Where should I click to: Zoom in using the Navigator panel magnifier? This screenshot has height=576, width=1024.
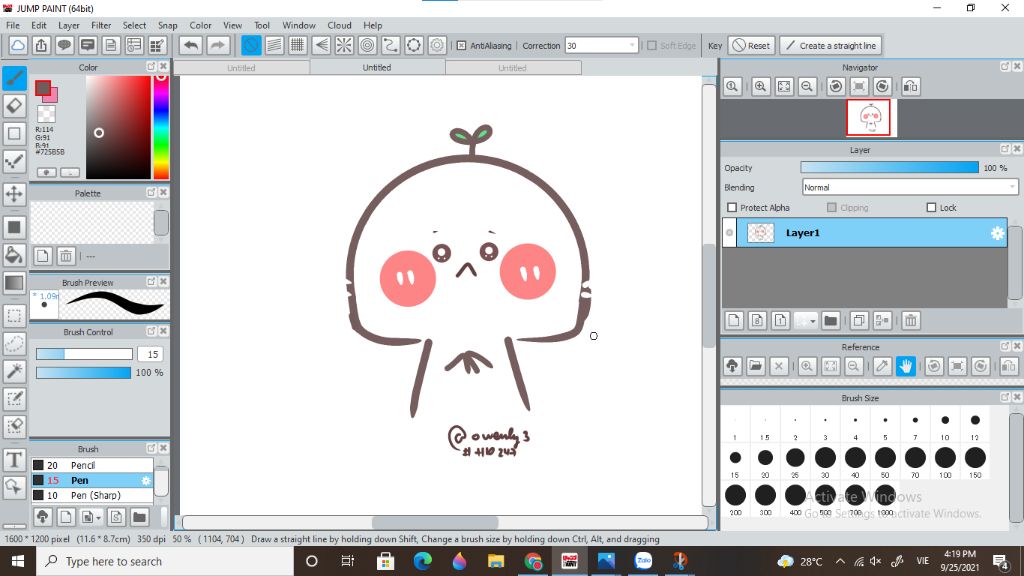click(x=761, y=87)
